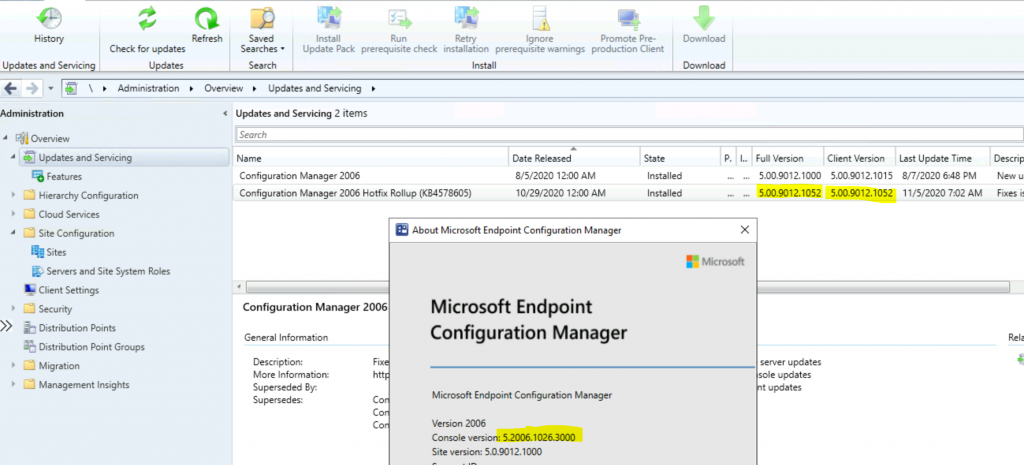Select the Security folder
1024x465 pixels.
[x=55, y=309]
